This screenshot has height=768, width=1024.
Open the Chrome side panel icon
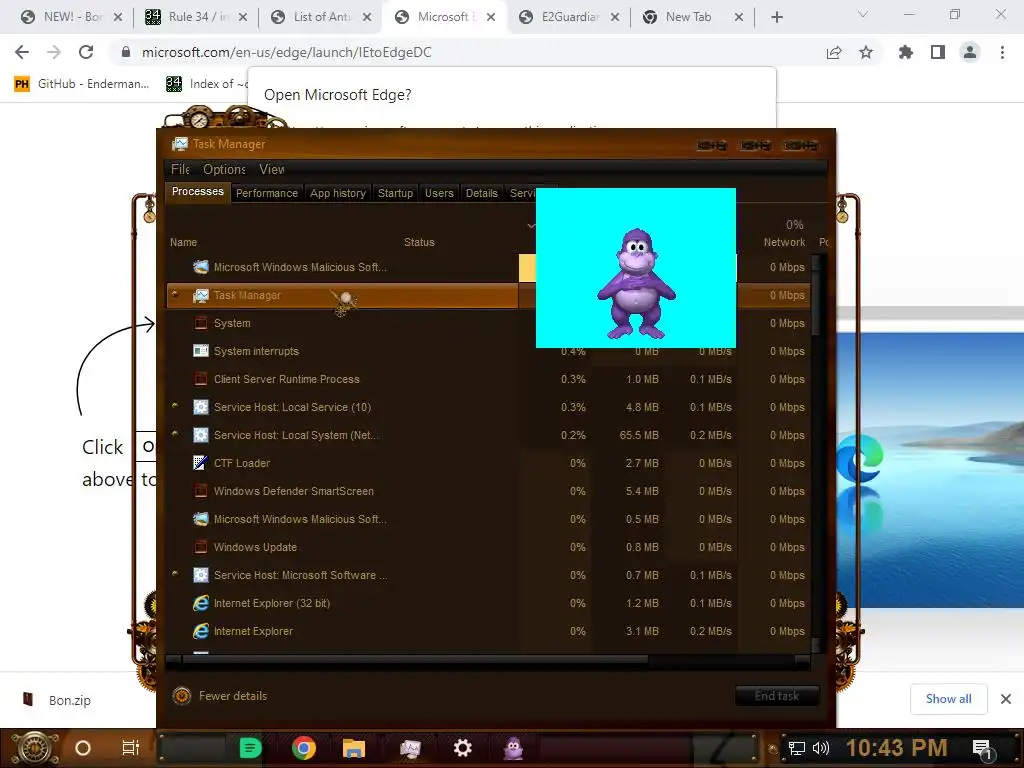[x=938, y=52]
